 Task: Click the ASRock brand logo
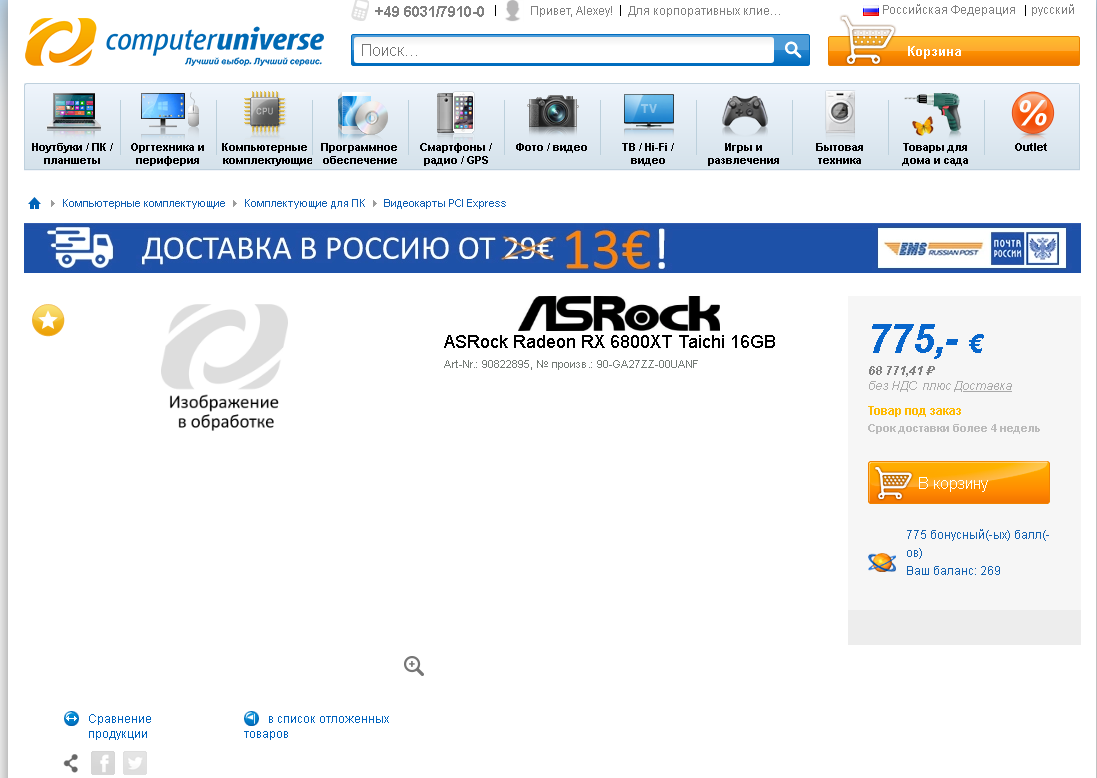click(619, 313)
